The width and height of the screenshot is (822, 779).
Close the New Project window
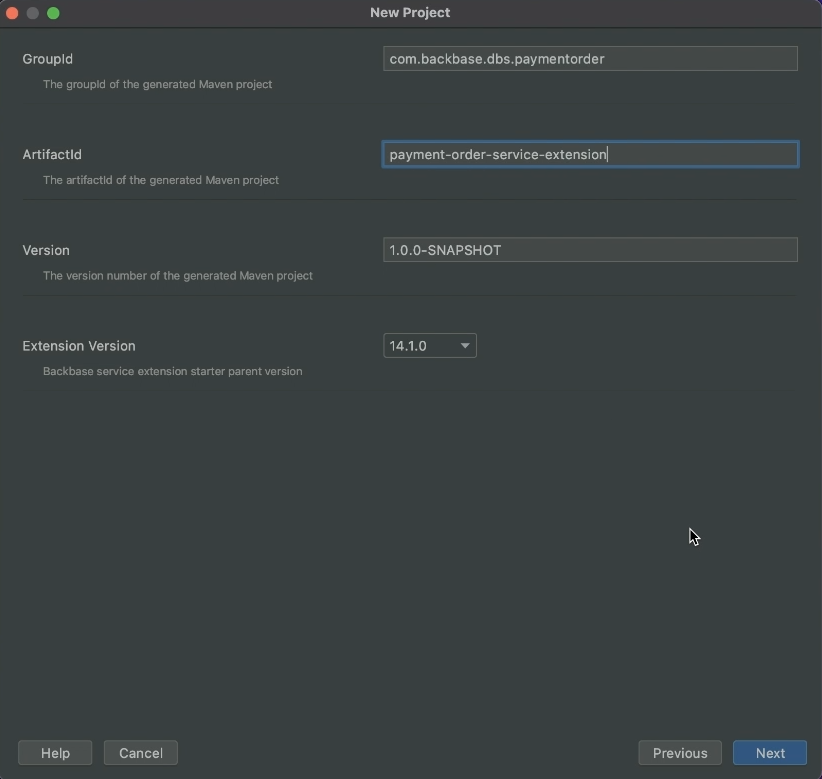click(x=12, y=13)
